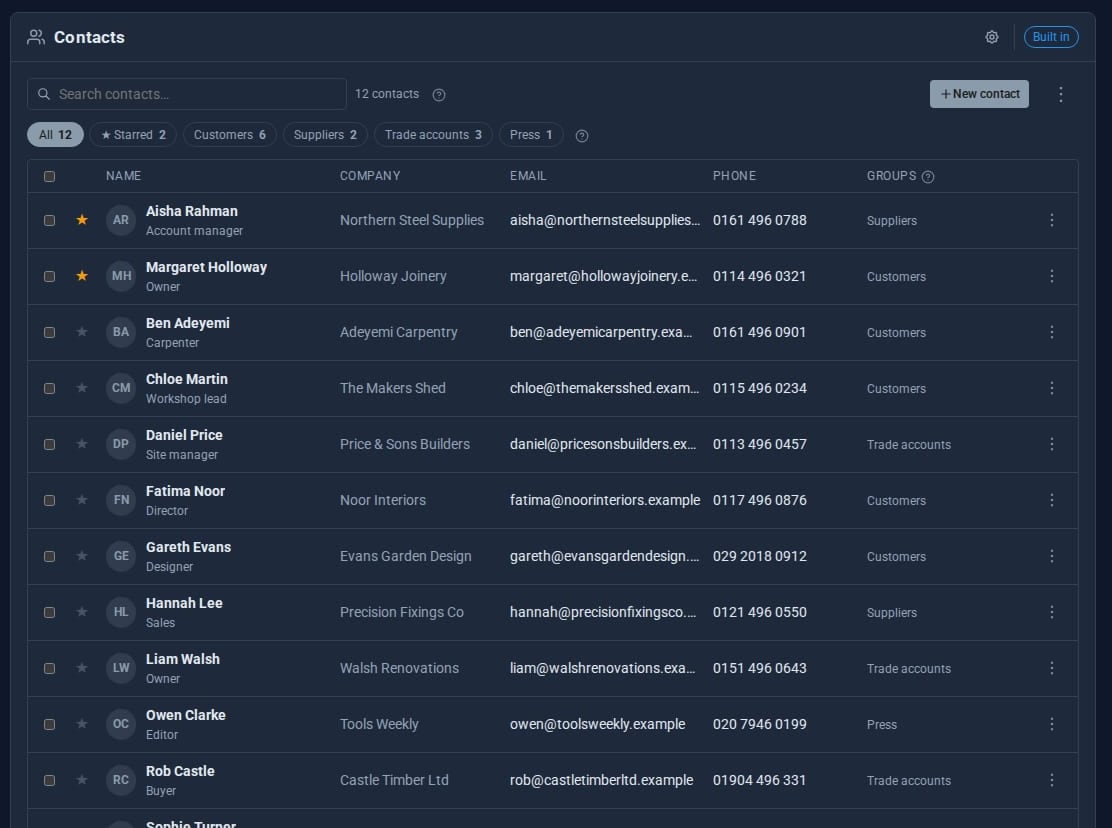1112x828 pixels.
Task: Open row actions menu for Aisha Rahman
Action: pos(1052,220)
